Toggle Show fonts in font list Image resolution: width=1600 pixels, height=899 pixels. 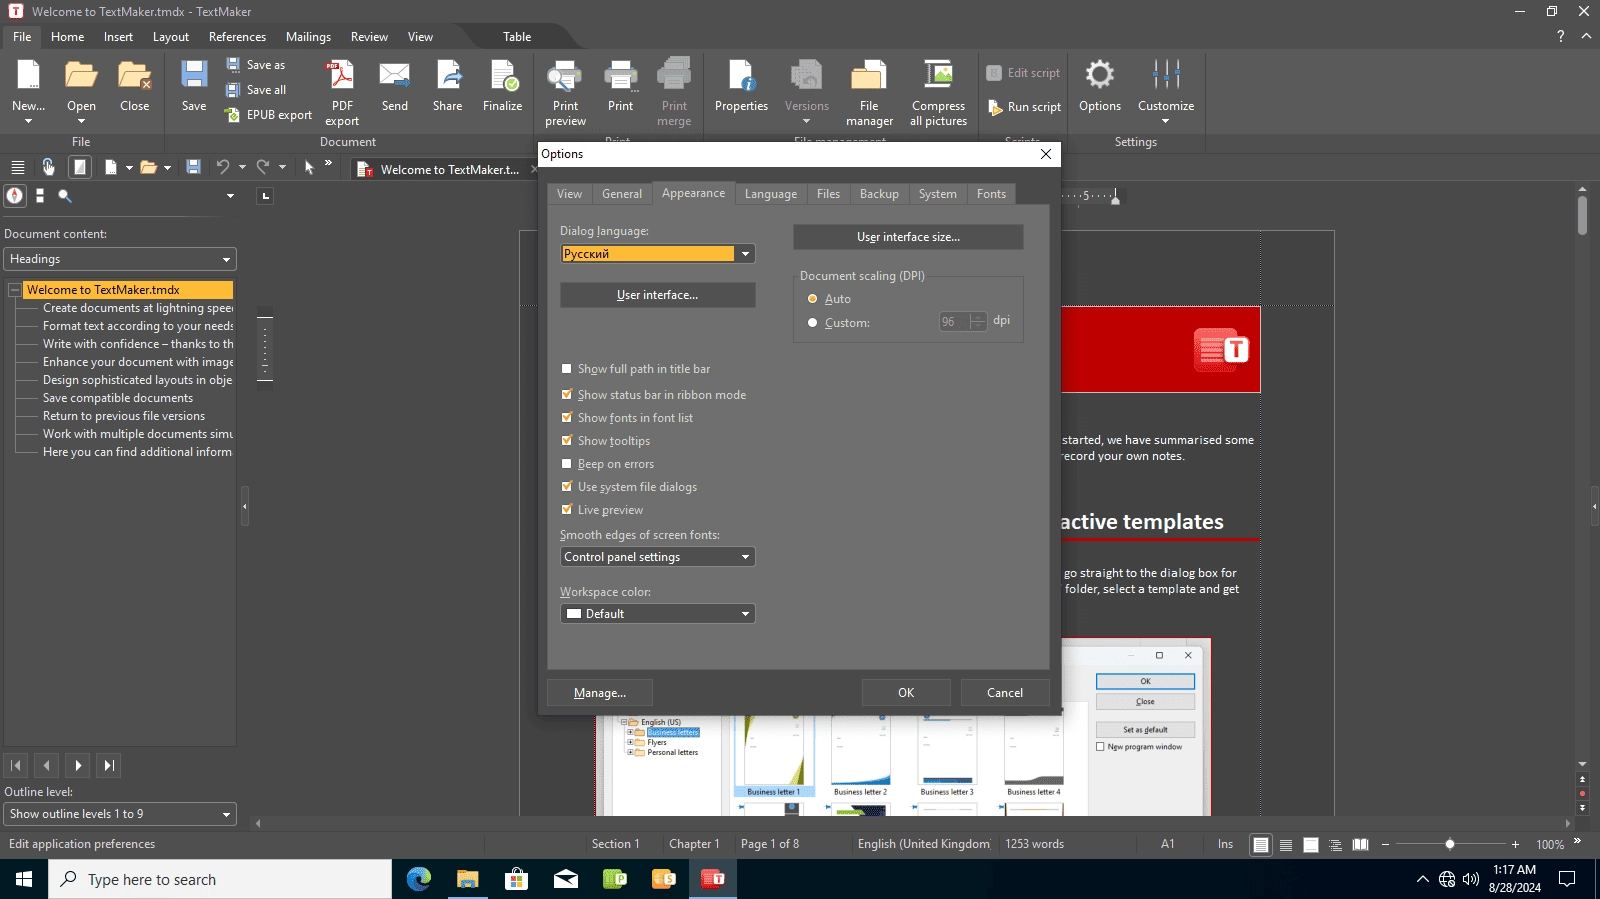567,418
